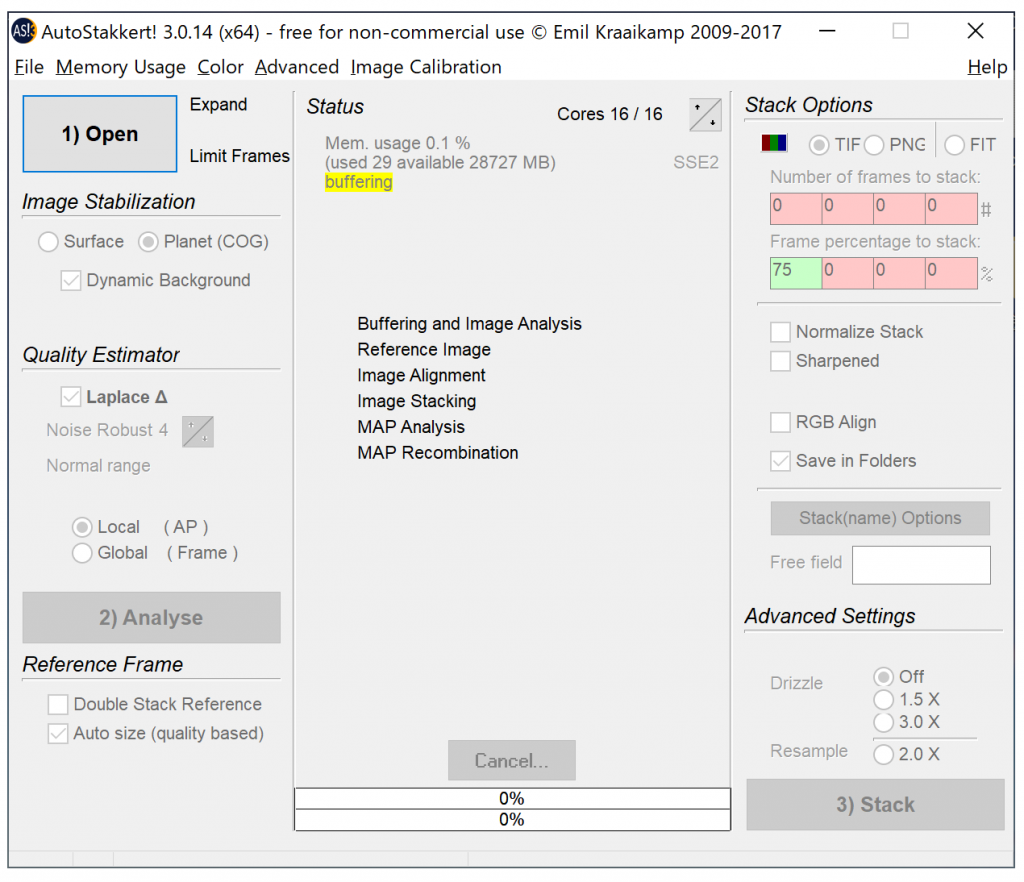Viewport: 1024px width, 882px height.
Task: Click the lower 0% progress bar
Action: point(512,820)
